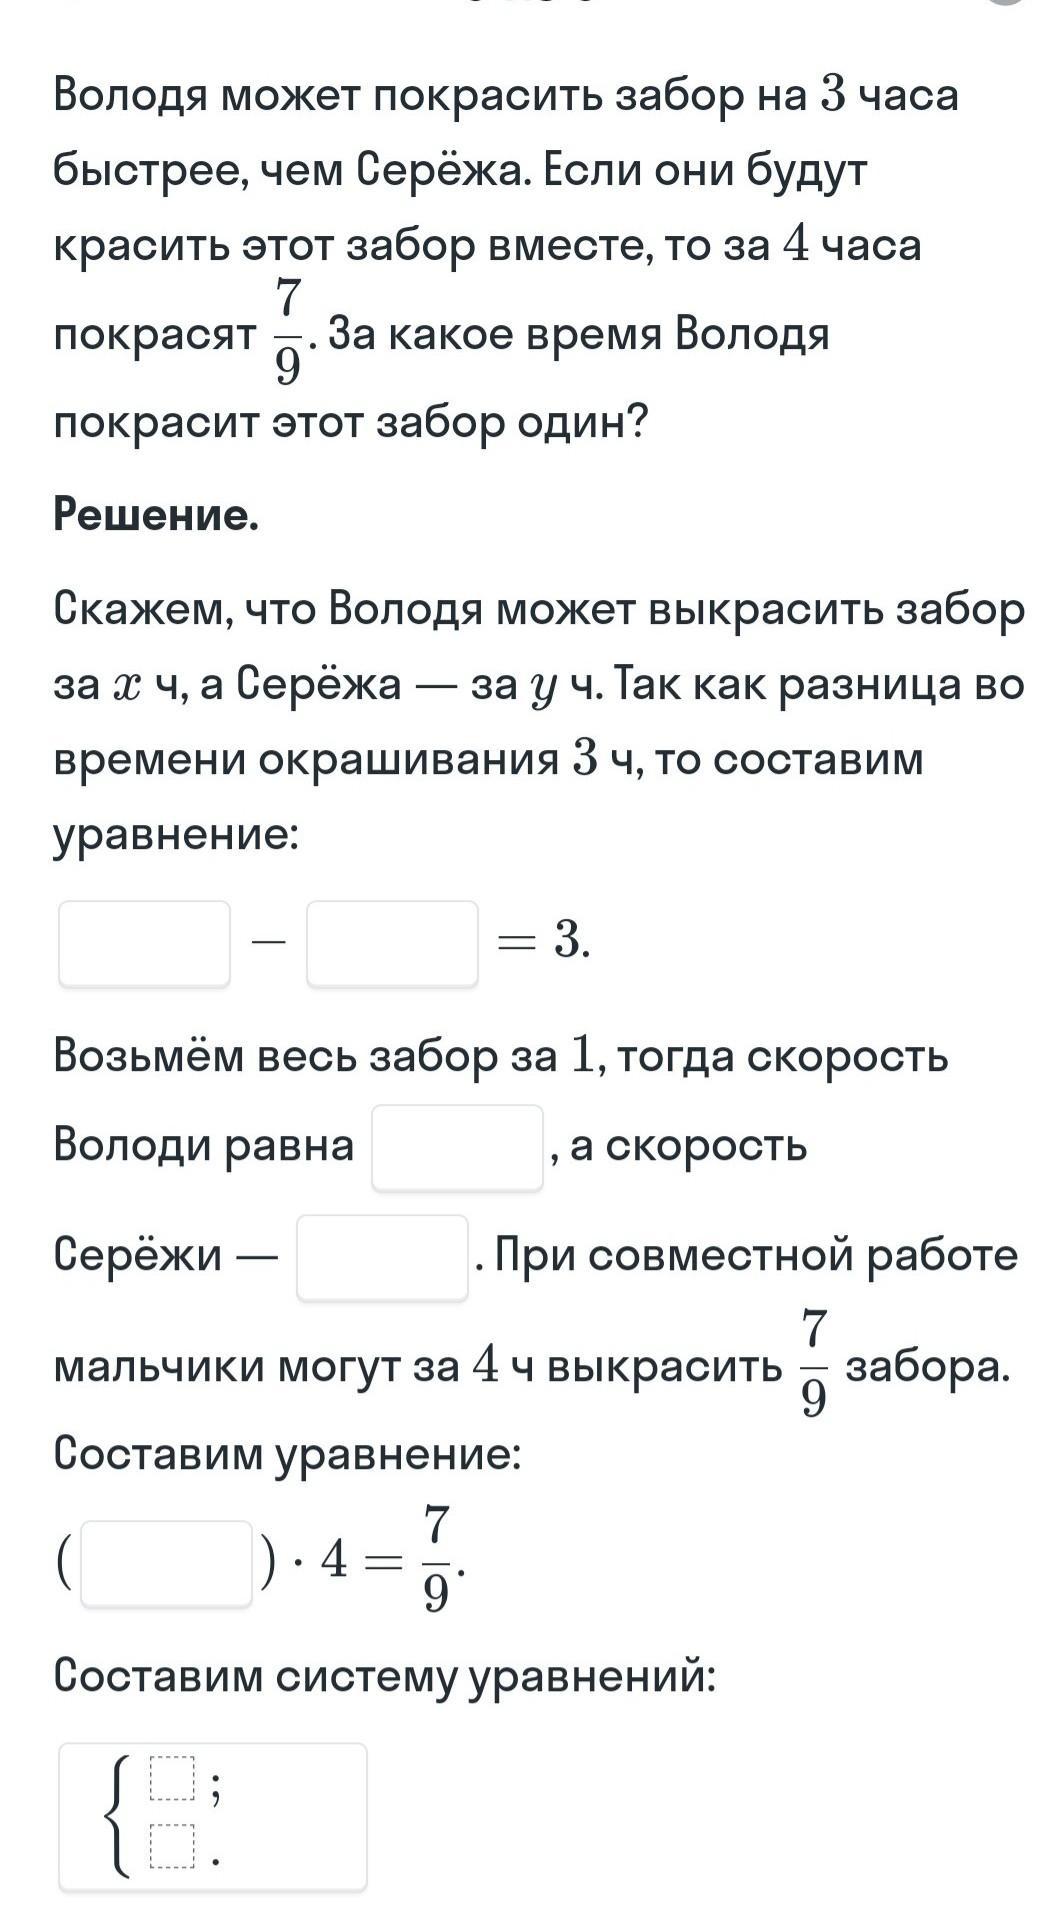Screen dimensions: 1043x1906
Task: Click the fraction 7/9 before "забора"
Action: (814, 1363)
